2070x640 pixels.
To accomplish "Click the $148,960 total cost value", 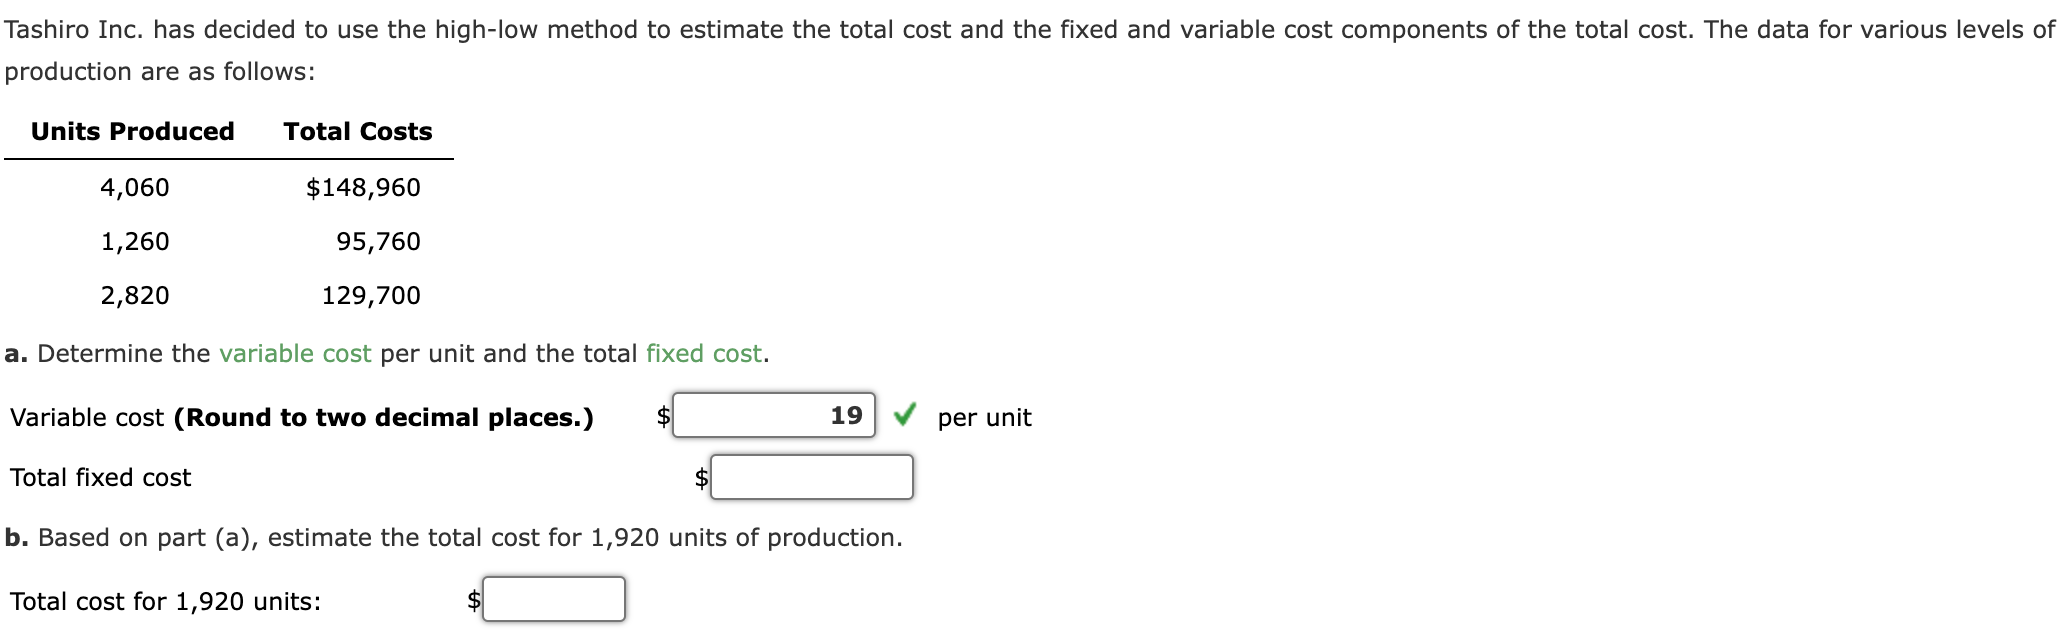I will (x=364, y=187).
